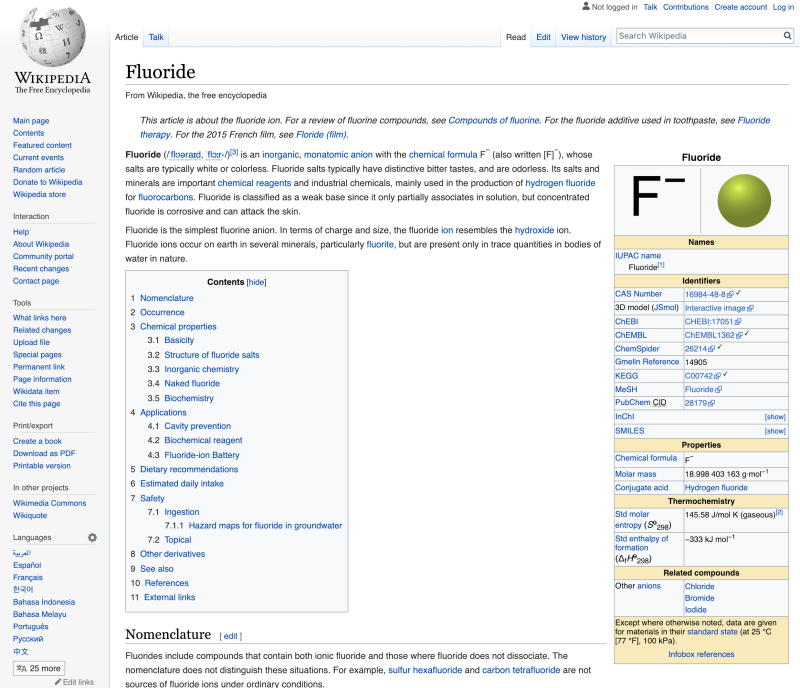Switch language to Español
This screenshot has height=688, width=800.
coord(27,566)
